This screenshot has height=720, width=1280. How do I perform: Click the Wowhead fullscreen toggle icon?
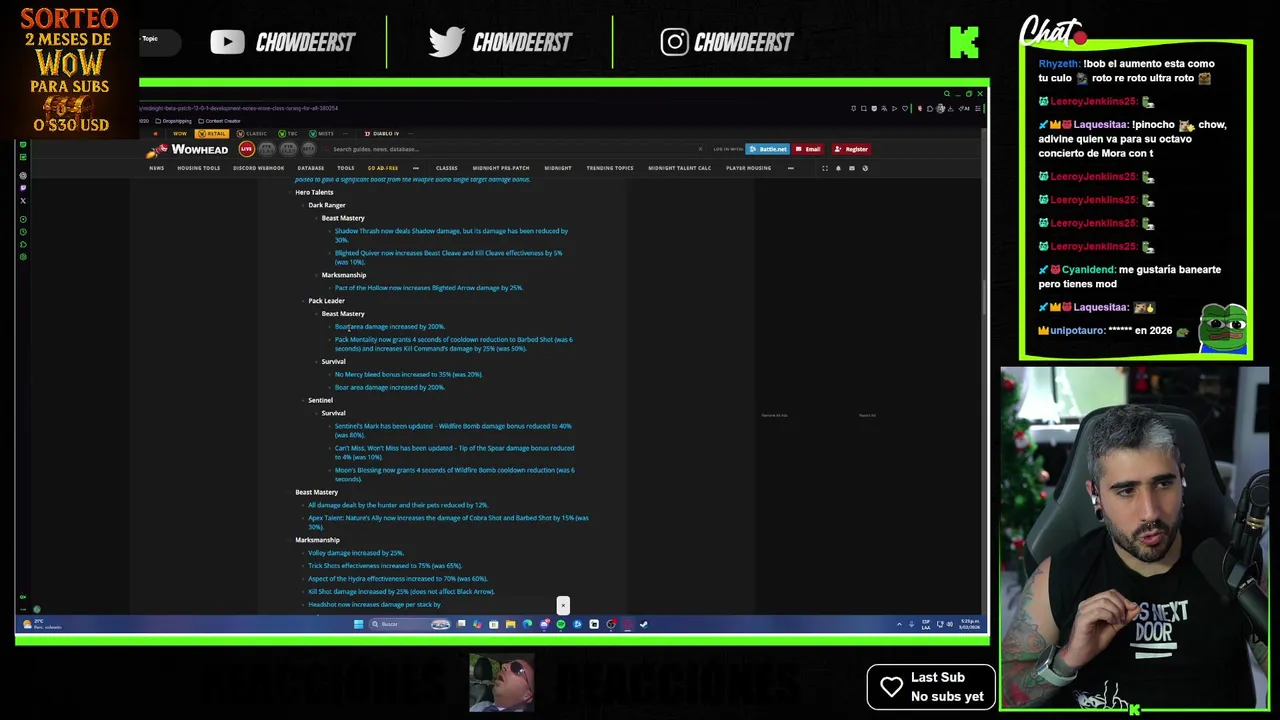(x=825, y=168)
